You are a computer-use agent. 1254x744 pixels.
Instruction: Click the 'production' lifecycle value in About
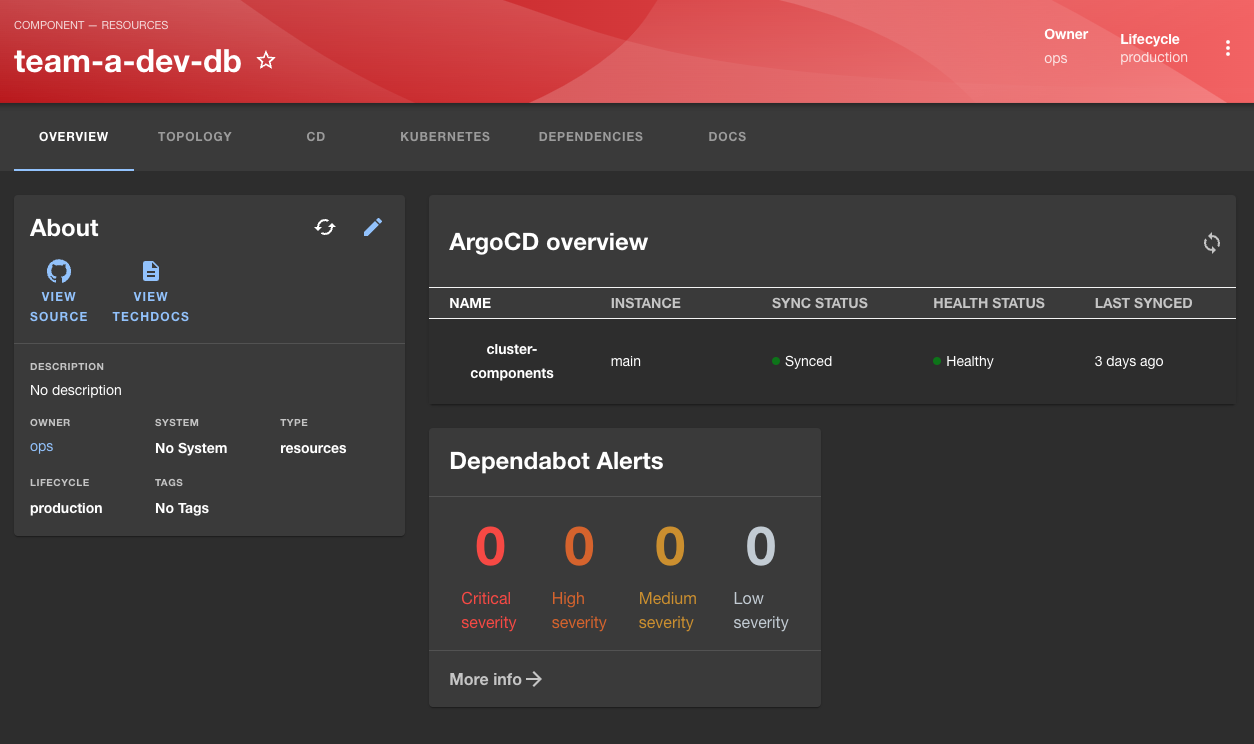tap(66, 508)
